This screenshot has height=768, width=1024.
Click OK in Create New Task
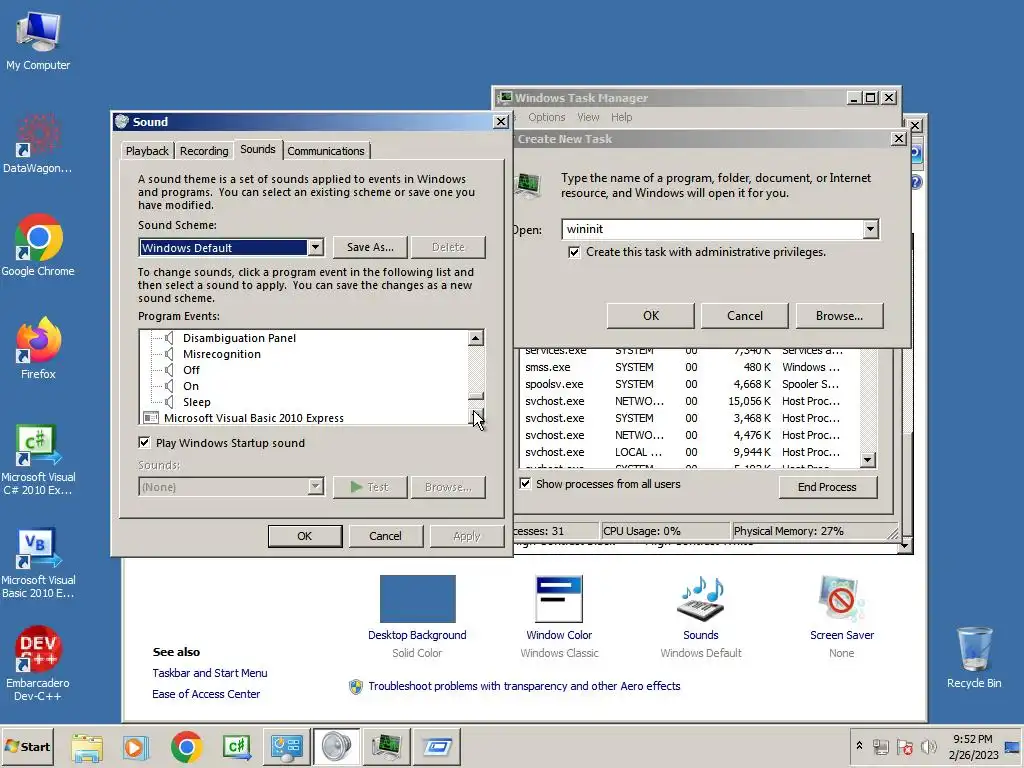tap(650, 315)
